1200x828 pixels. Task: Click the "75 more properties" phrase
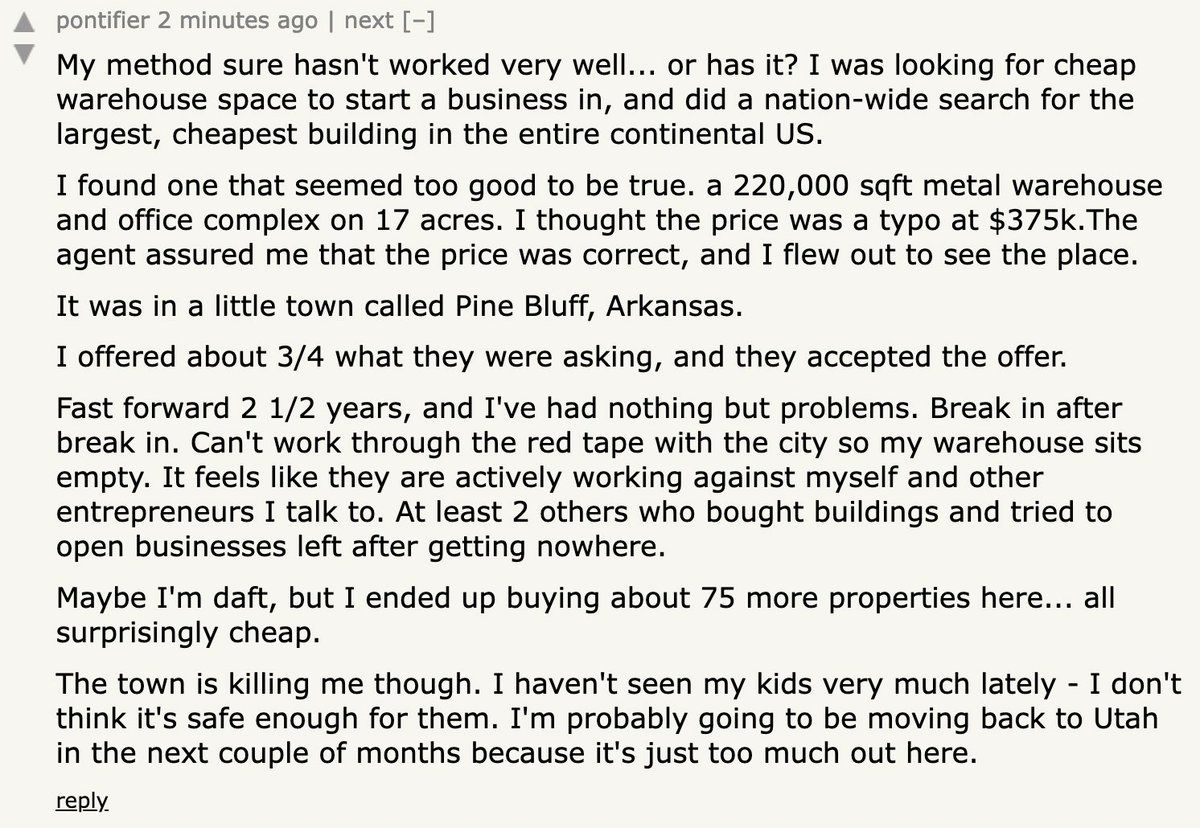831,598
